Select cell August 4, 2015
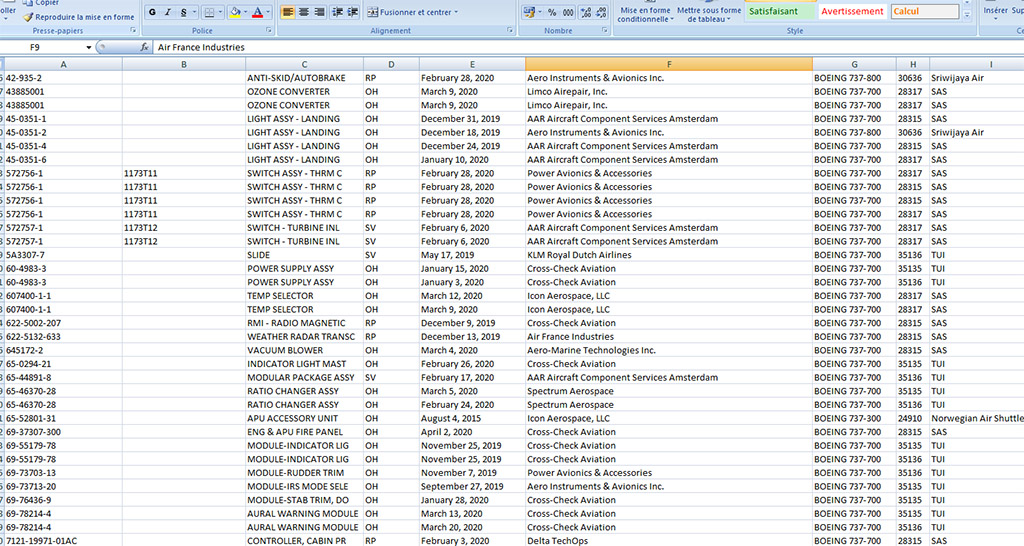This screenshot has width=1024, height=546. coord(472,418)
